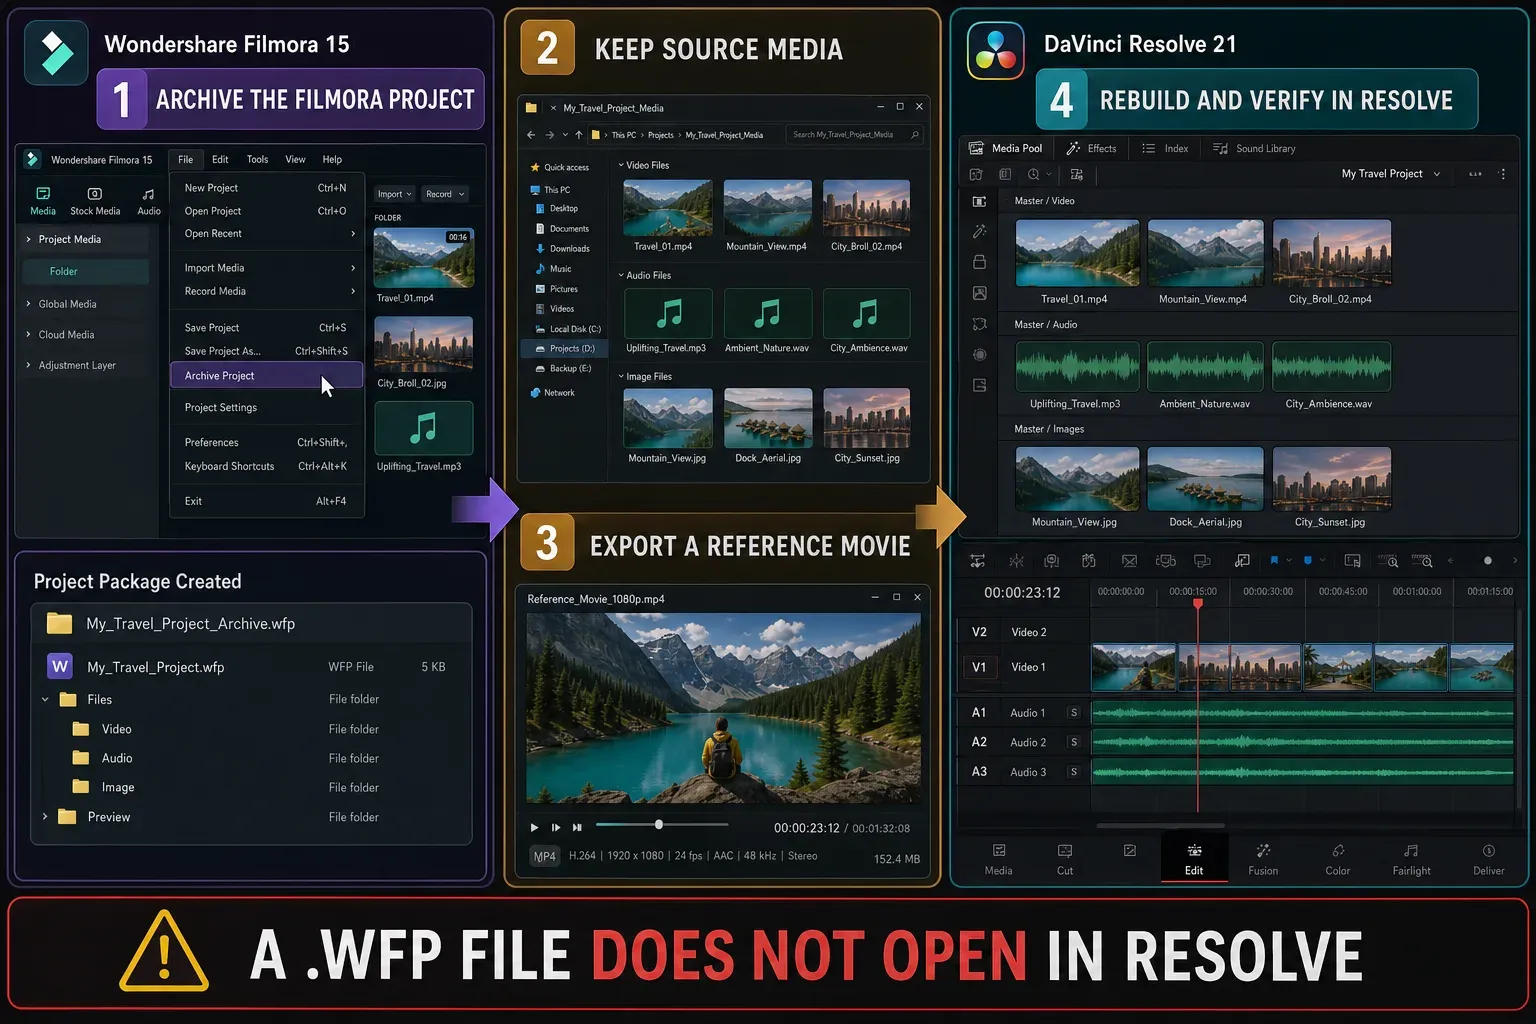Expand Adjustment Layer in the Filmora sidebar
This screenshot has height=1024, width=1536.
click(28, 365)
